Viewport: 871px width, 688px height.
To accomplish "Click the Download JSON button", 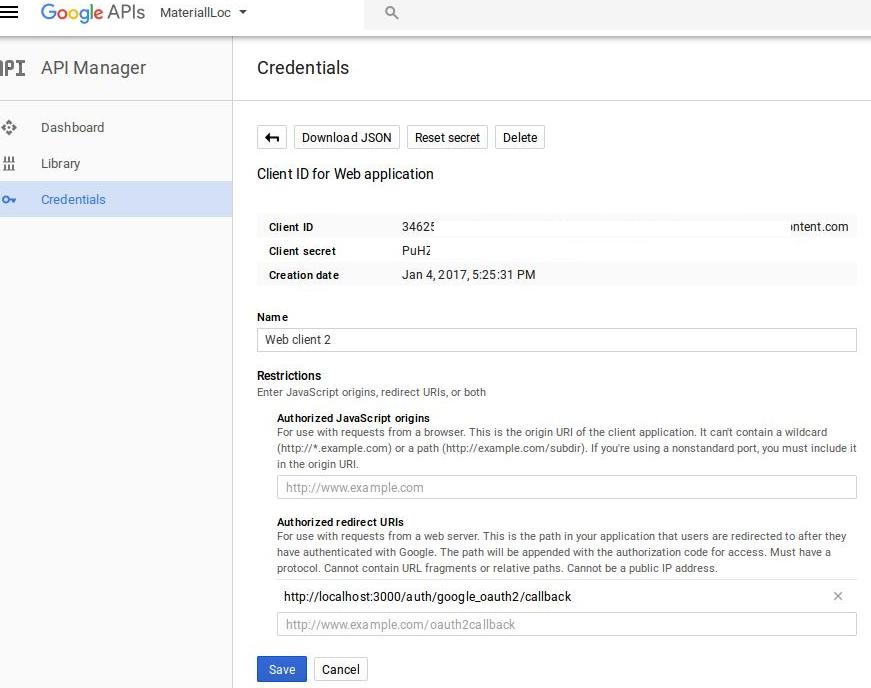I will pyautogui.click(x=347, y=138).
